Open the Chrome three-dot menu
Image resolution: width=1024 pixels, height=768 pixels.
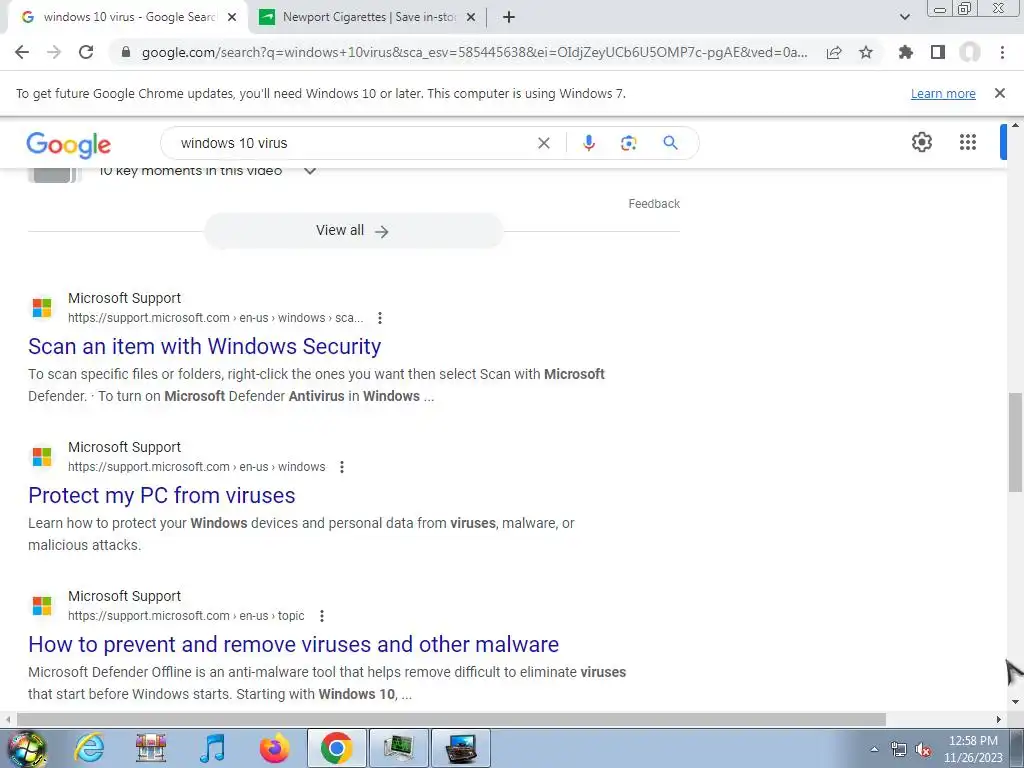[x=1002, y=52]
